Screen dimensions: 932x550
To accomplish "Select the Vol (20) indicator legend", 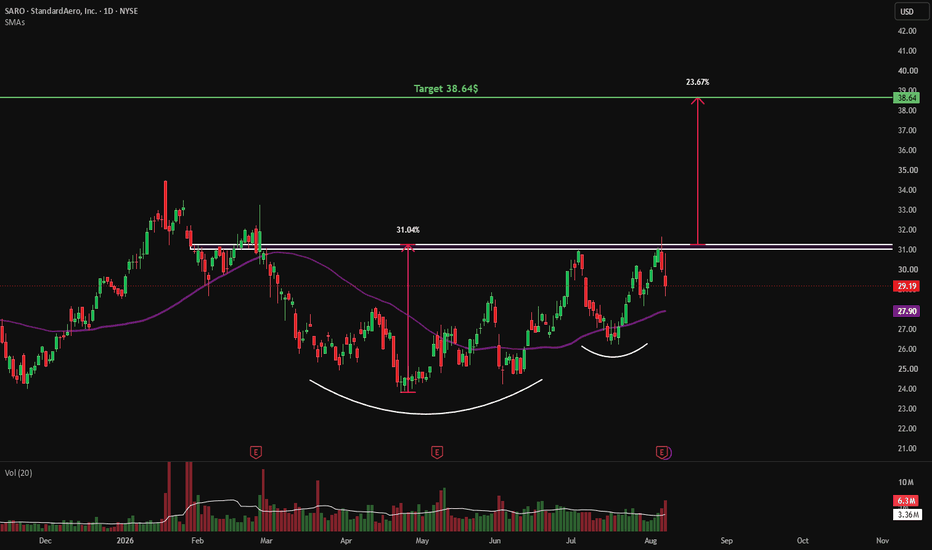I will point(18,473).
